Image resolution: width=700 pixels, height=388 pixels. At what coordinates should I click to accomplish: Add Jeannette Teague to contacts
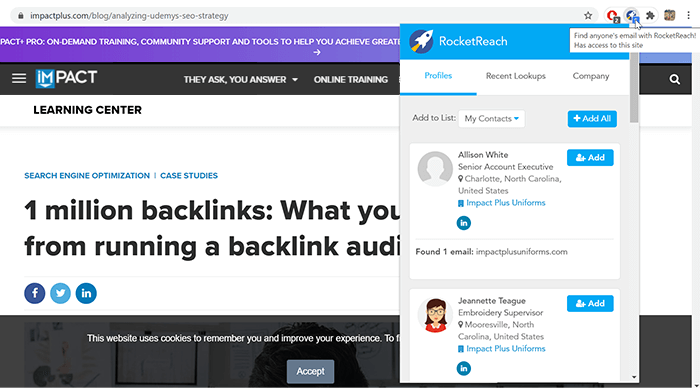590,304
